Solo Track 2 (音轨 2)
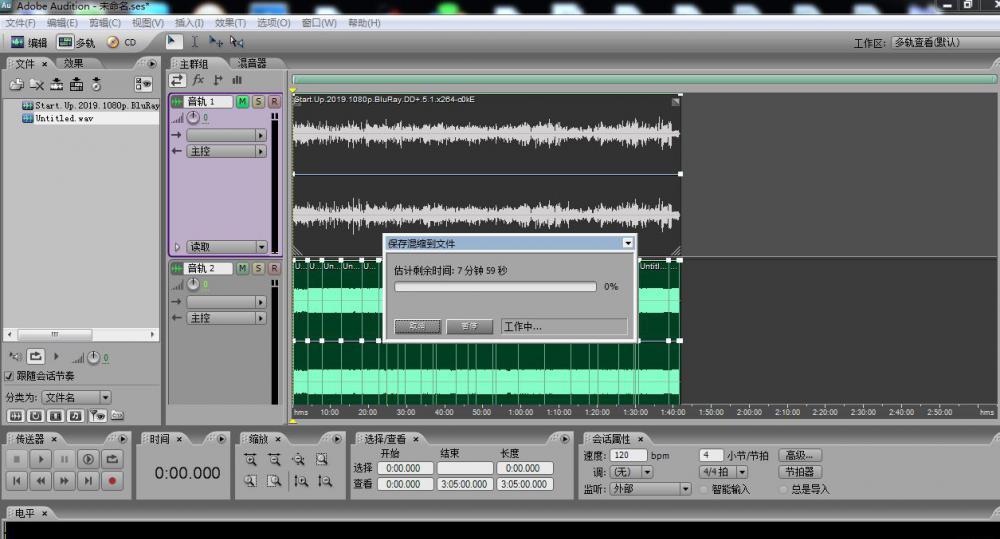Viewport: 1000px width, 539px height. pos(258,269)
